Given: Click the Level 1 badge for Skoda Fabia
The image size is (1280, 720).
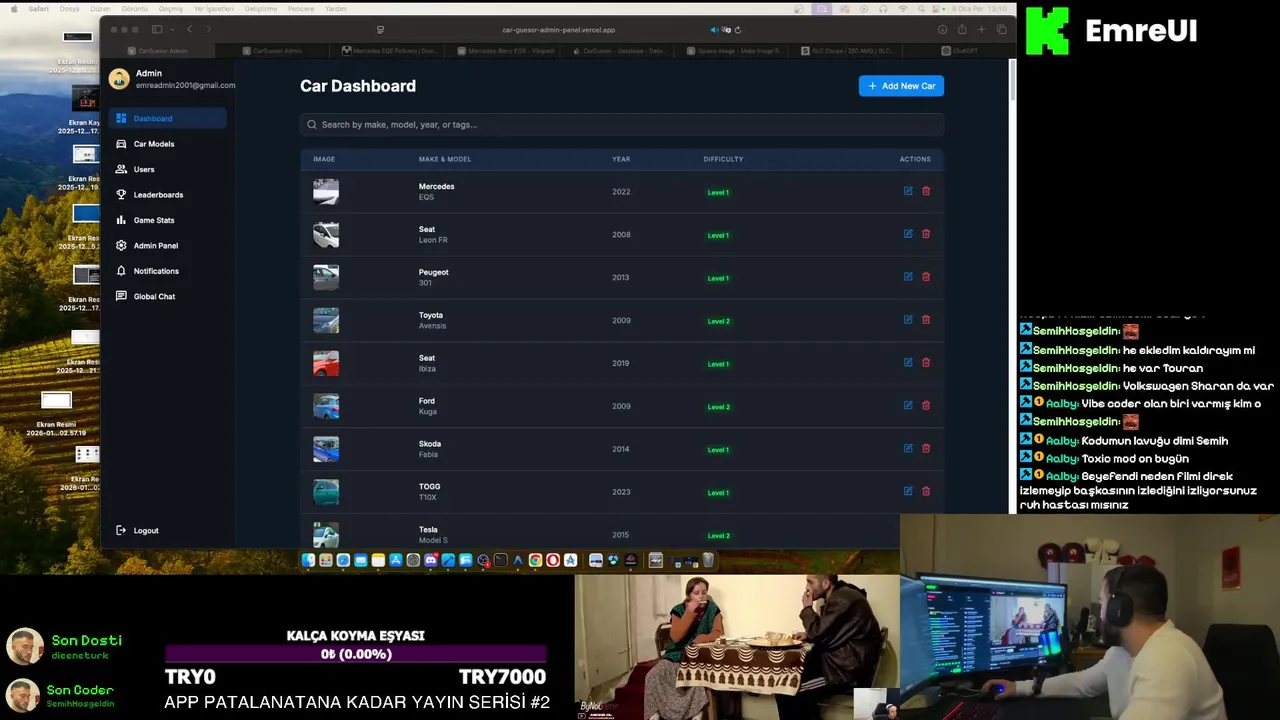Looking at the screenshot, I should pyautogui.click(x=718, y=450).
